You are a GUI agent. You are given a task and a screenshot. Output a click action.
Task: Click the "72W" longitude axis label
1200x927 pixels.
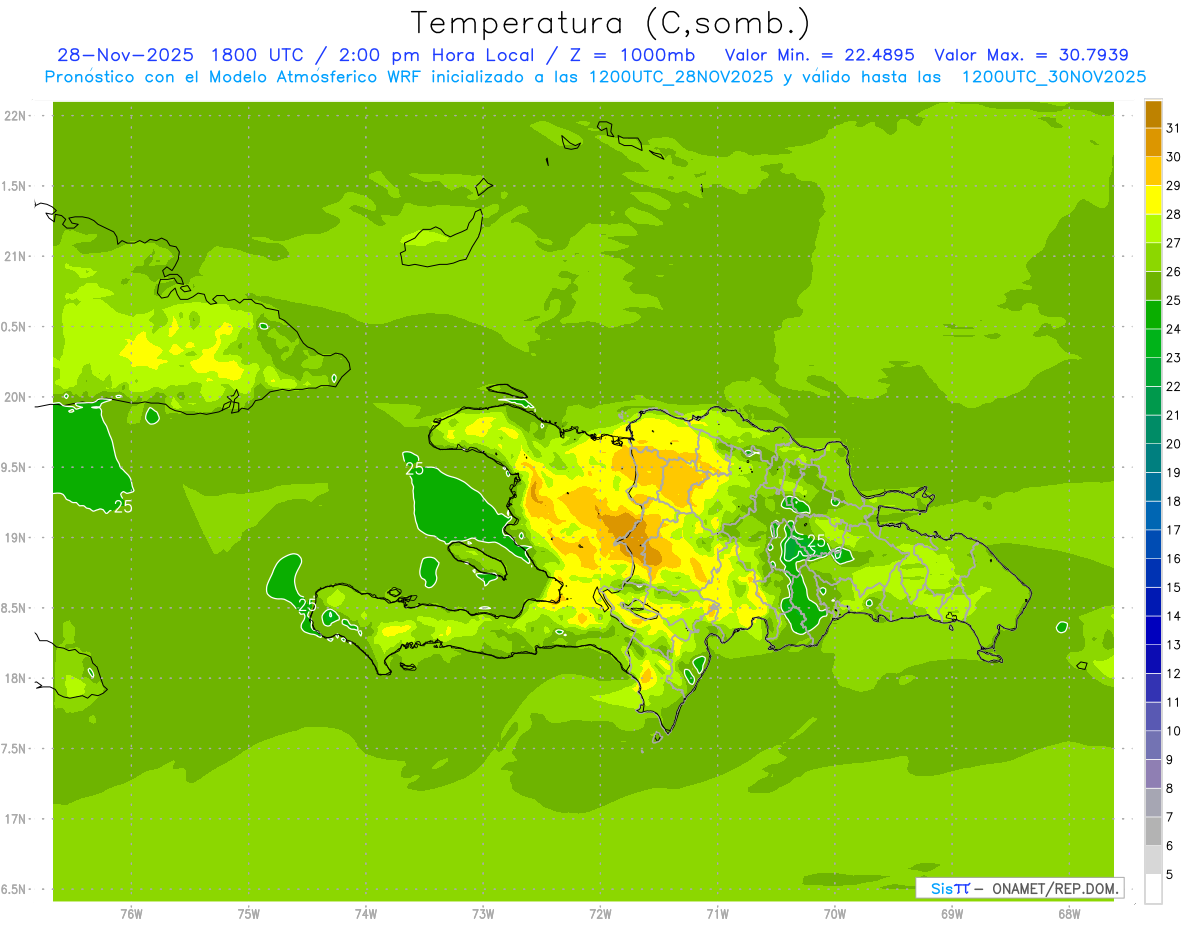[600, 913]
